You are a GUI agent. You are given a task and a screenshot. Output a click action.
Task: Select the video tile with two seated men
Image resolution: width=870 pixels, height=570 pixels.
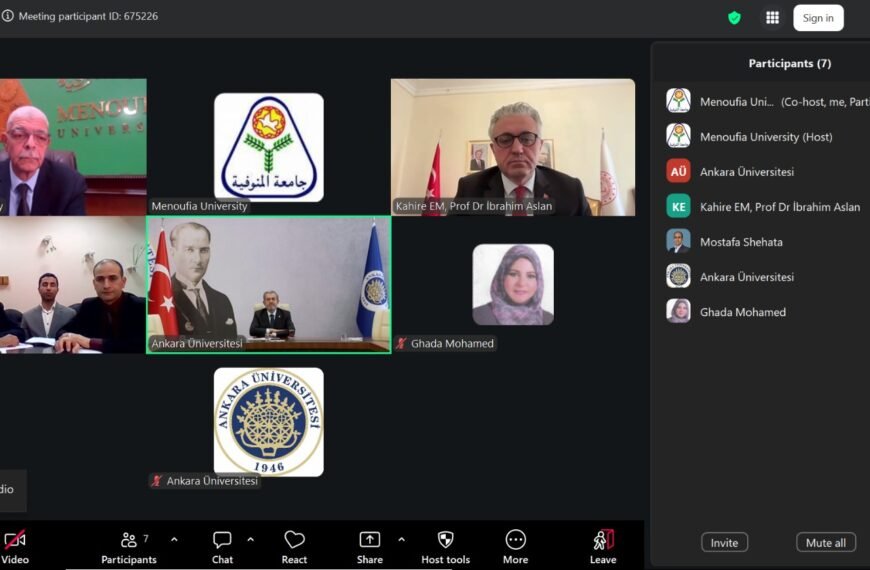tap(73, 285)
